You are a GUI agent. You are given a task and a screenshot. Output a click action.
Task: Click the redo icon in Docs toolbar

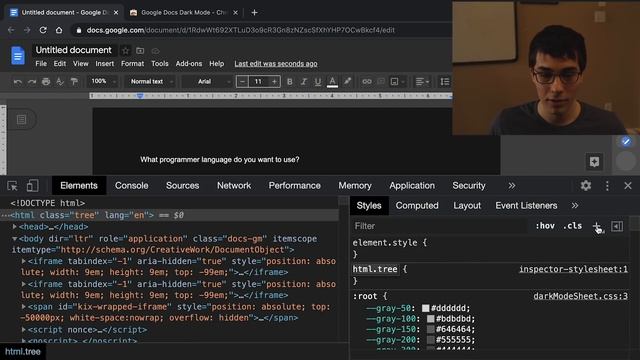[32, 82]
